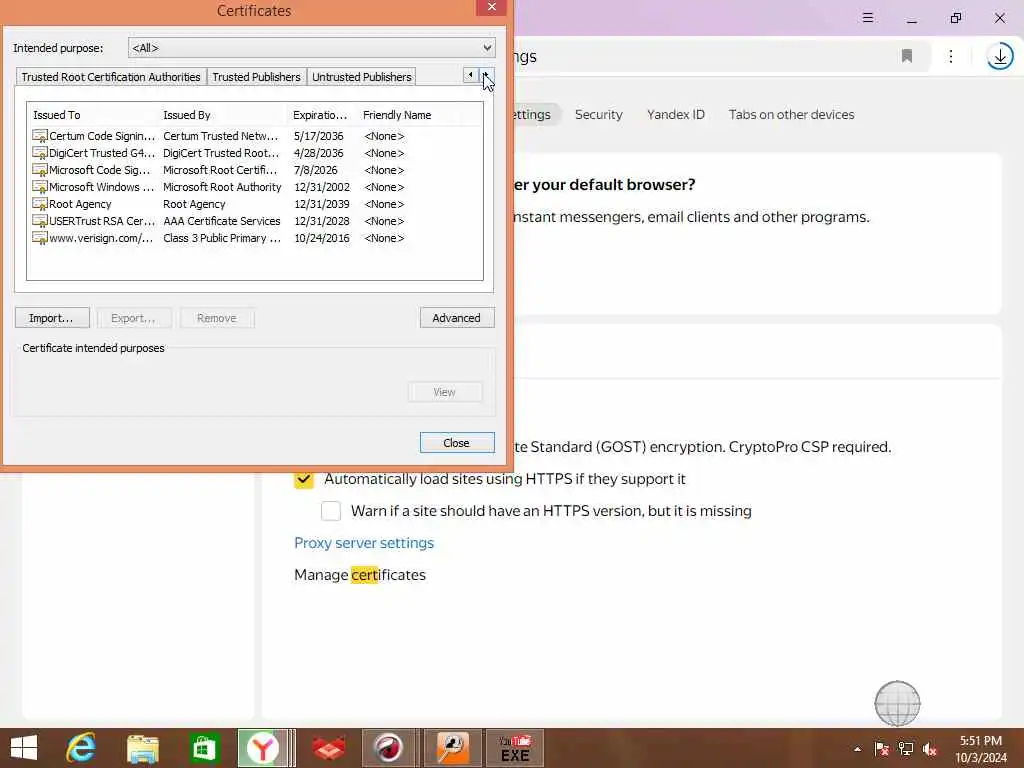Open the three-dot menu in address bar
1024x768 pixels.
pos(951,56)
